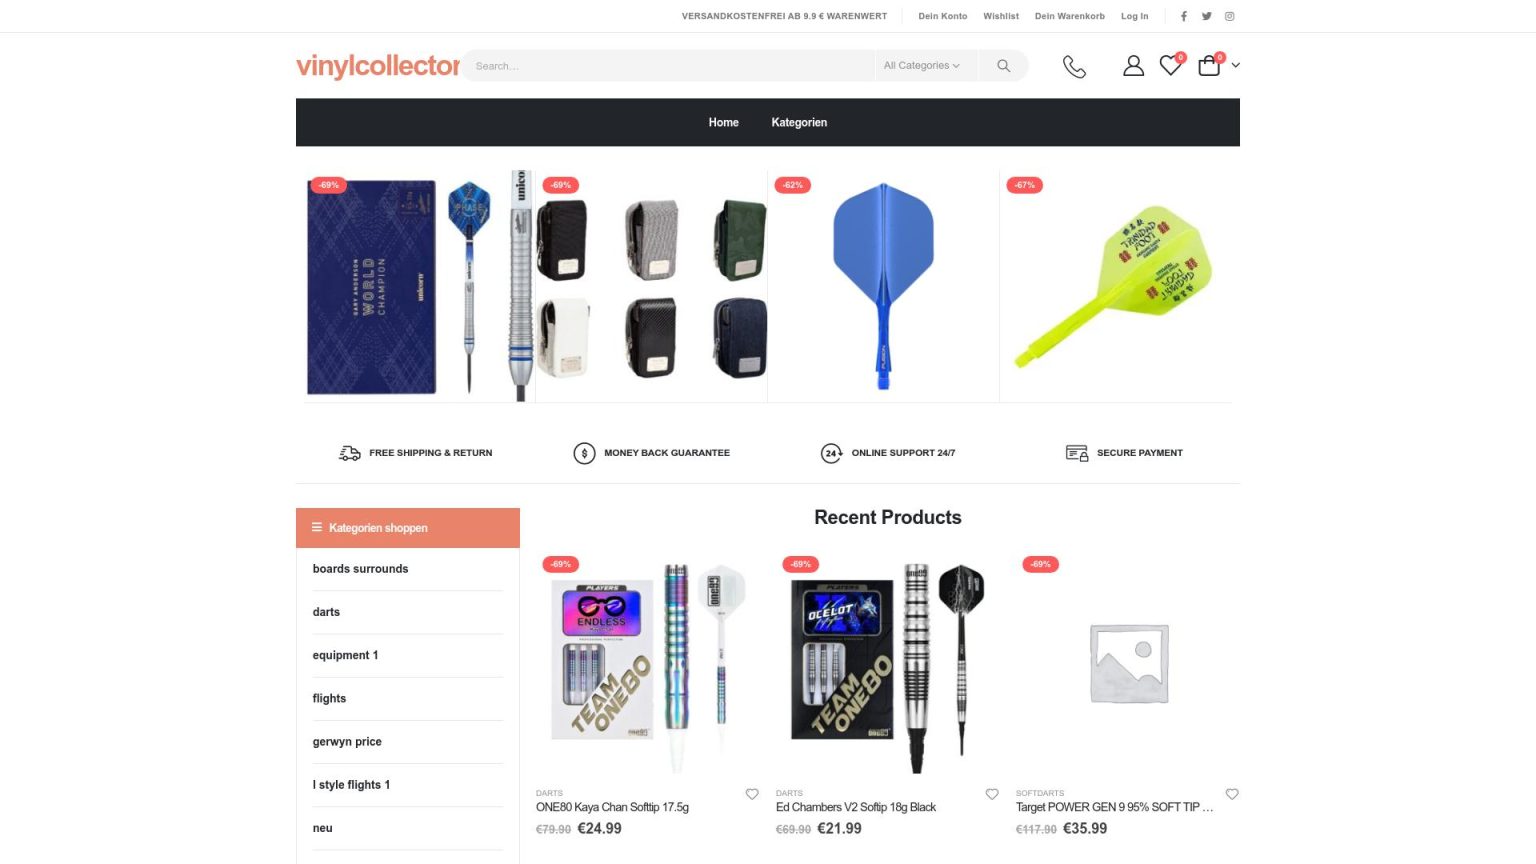The width and height of the screenshot is (1536, 864).
Task: Open the shopping cart bag icon
Action: click(1209, 66)
